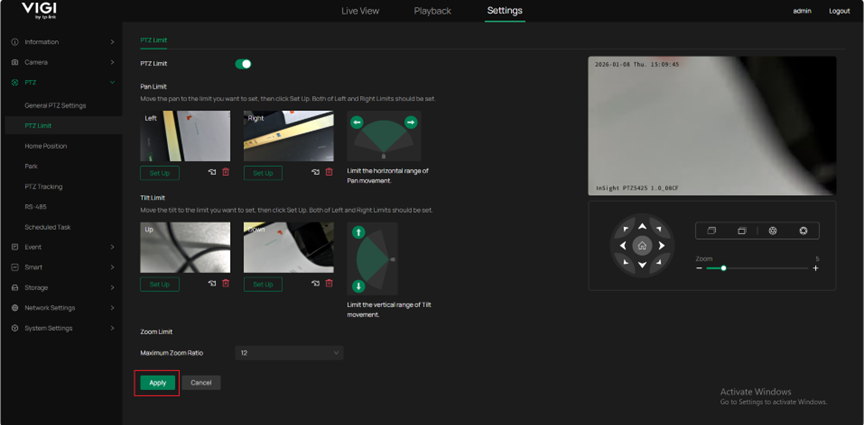This screenshot has width=864, height=425.
Task: Click the zoom in plus icon
Action: 816,269
